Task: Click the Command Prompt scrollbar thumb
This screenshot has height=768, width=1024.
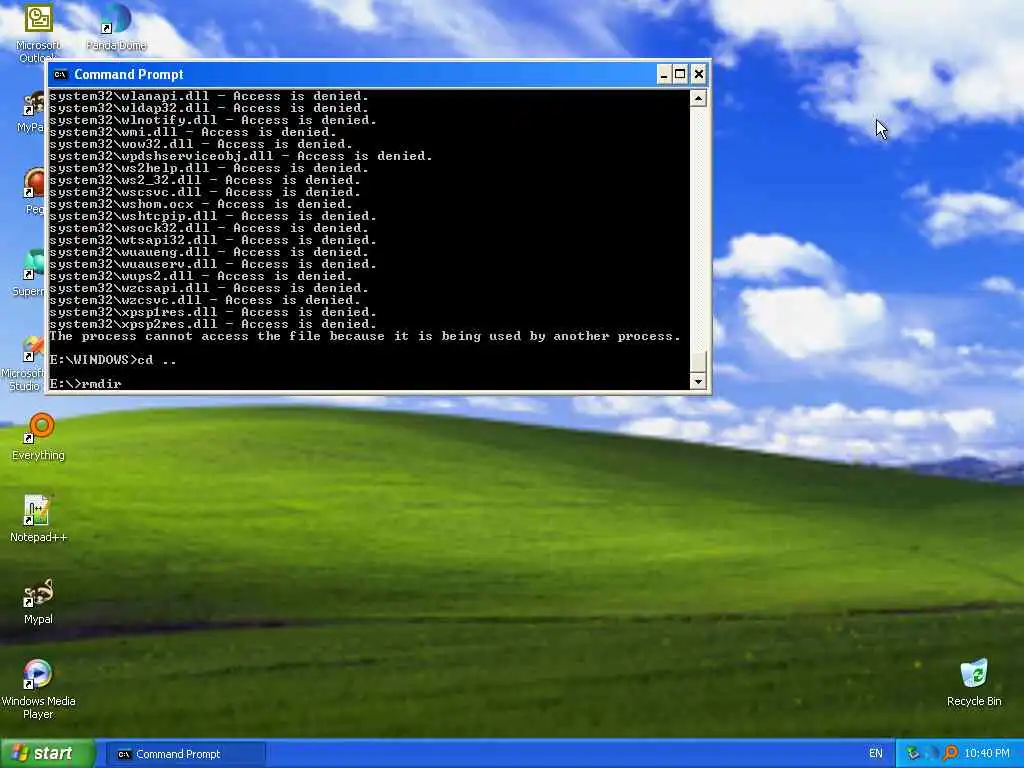Action: pos(698,362)
